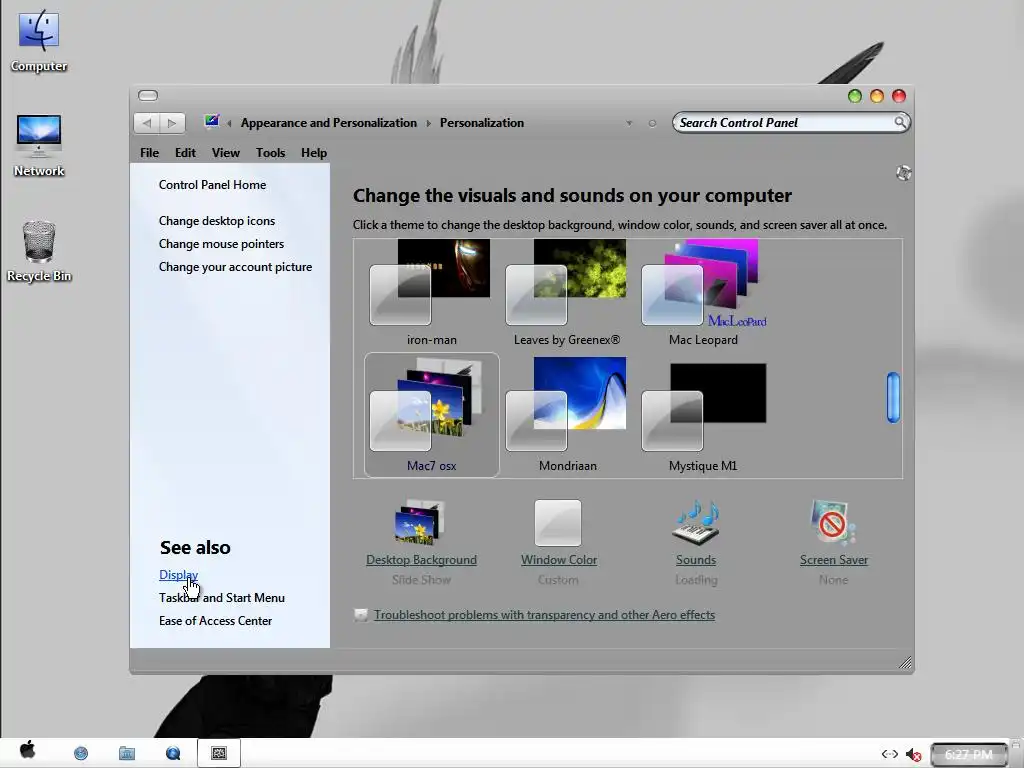
Task: Click the Sounds text link
Action: (696, 560)
